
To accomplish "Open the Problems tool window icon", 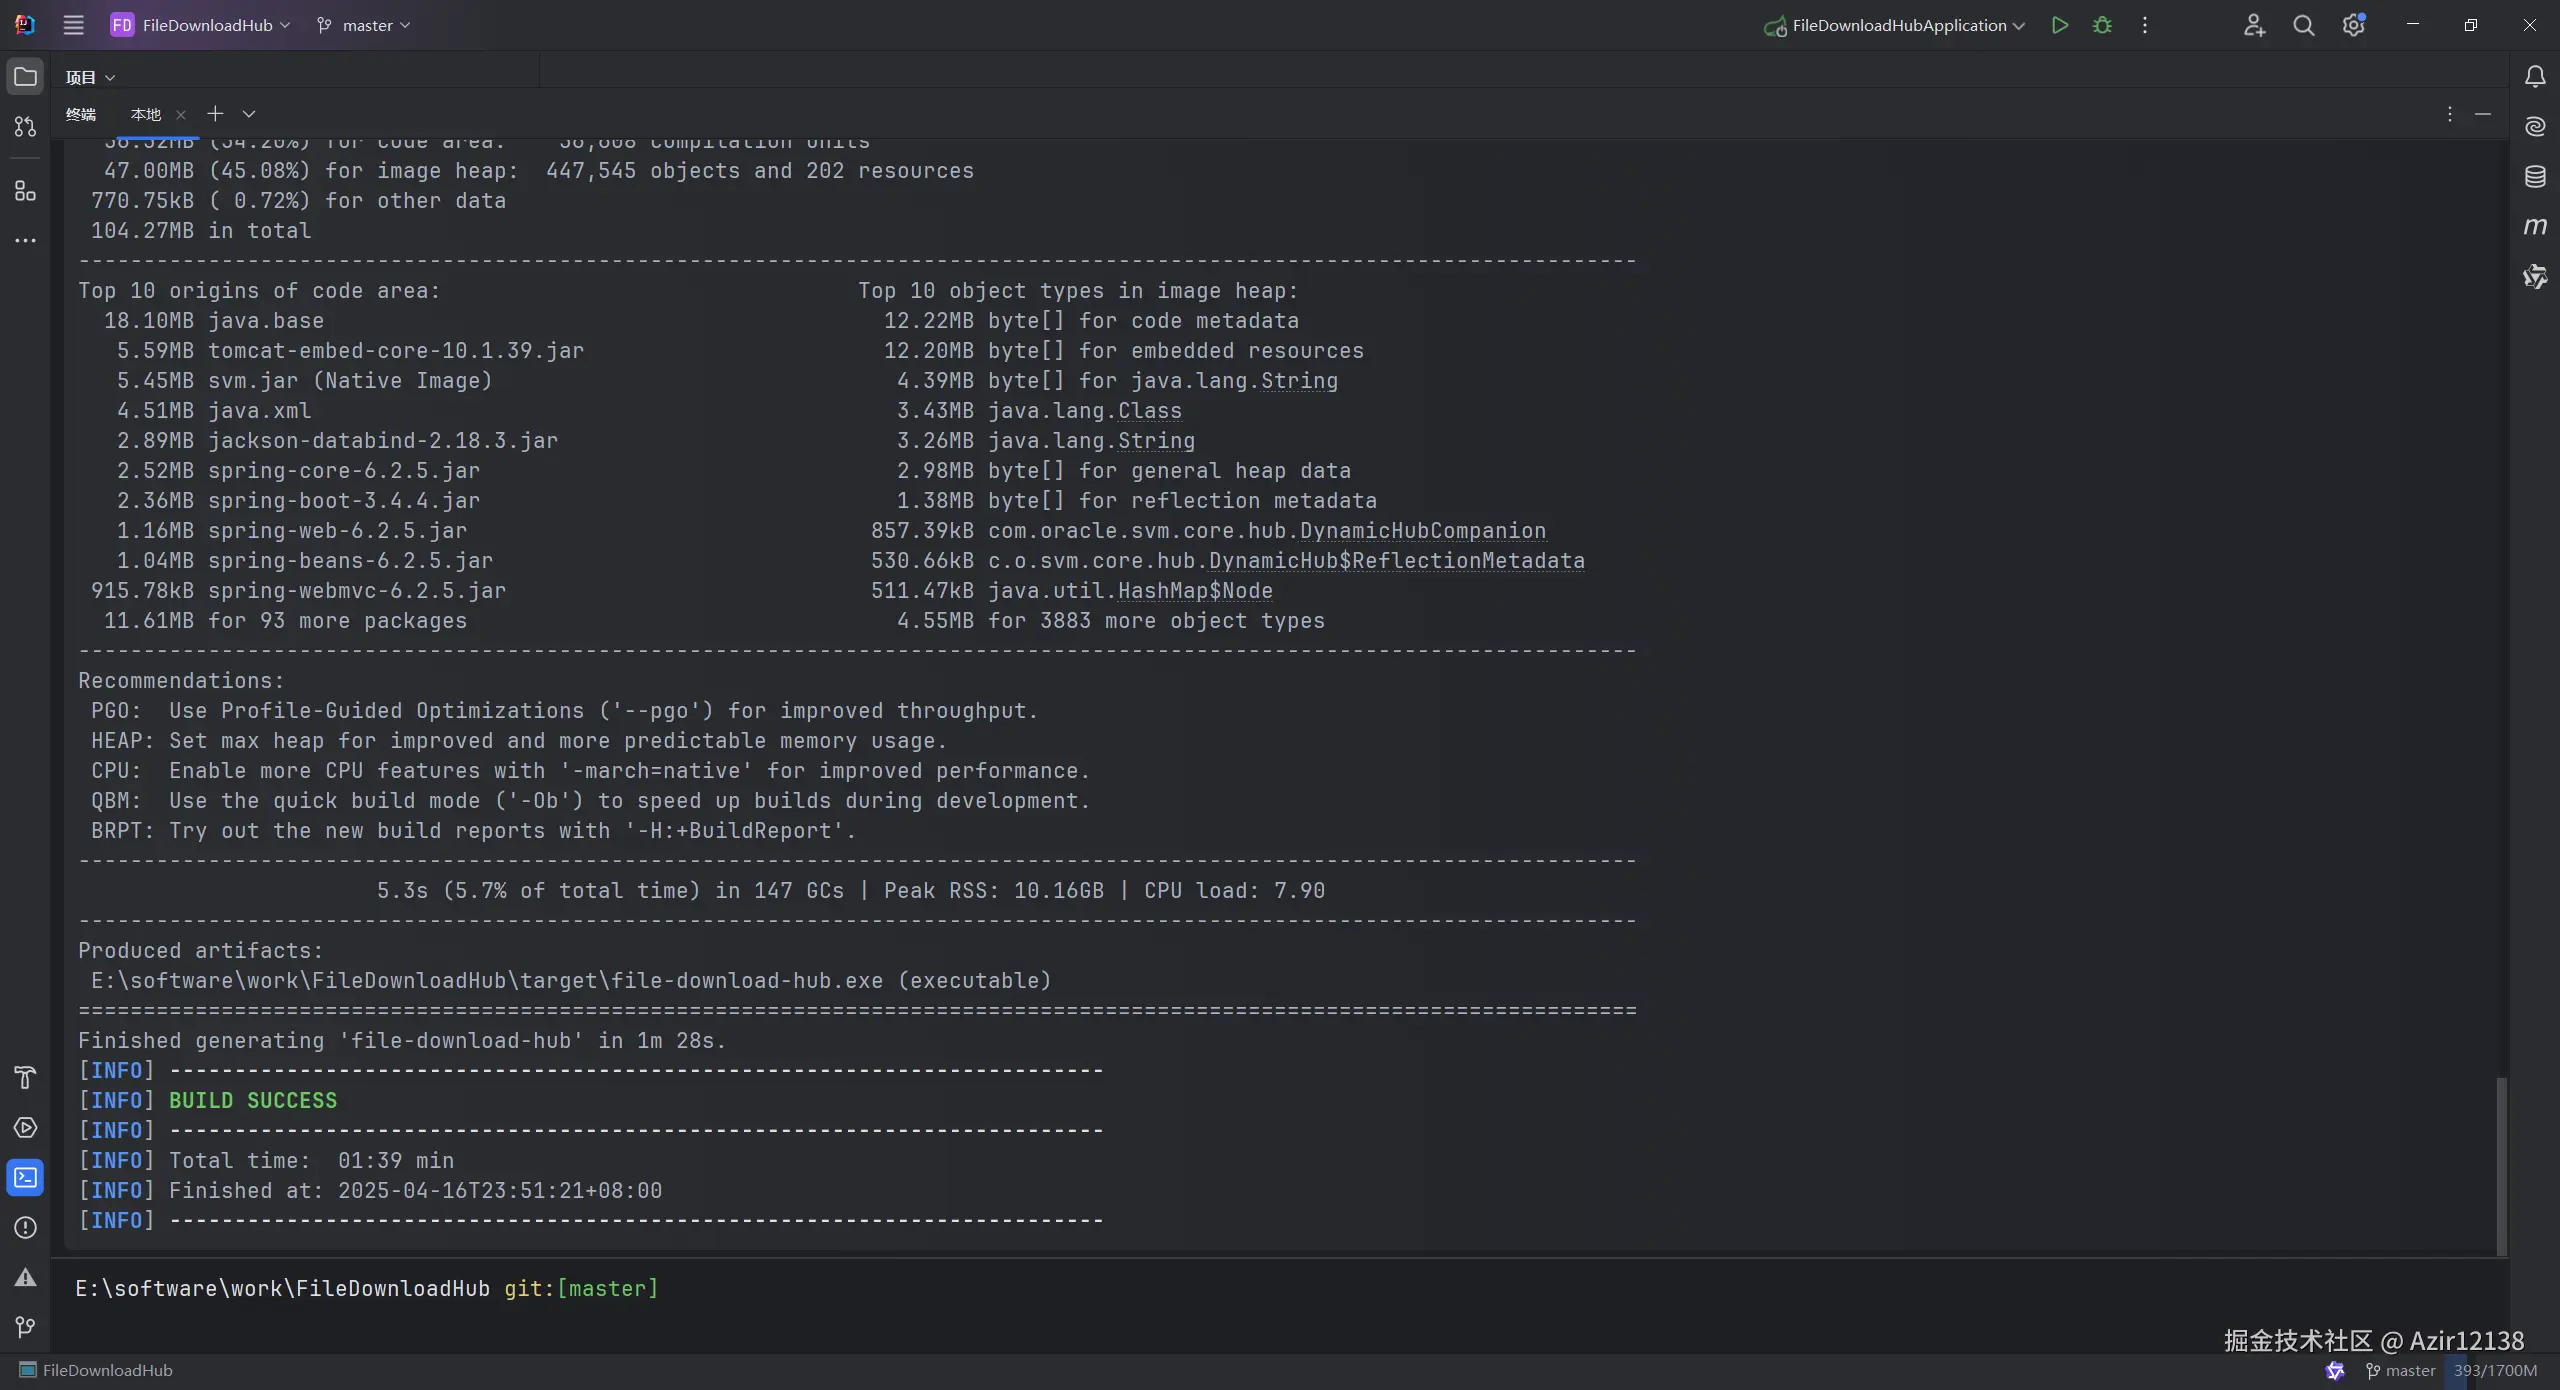I will point(25,1227).
